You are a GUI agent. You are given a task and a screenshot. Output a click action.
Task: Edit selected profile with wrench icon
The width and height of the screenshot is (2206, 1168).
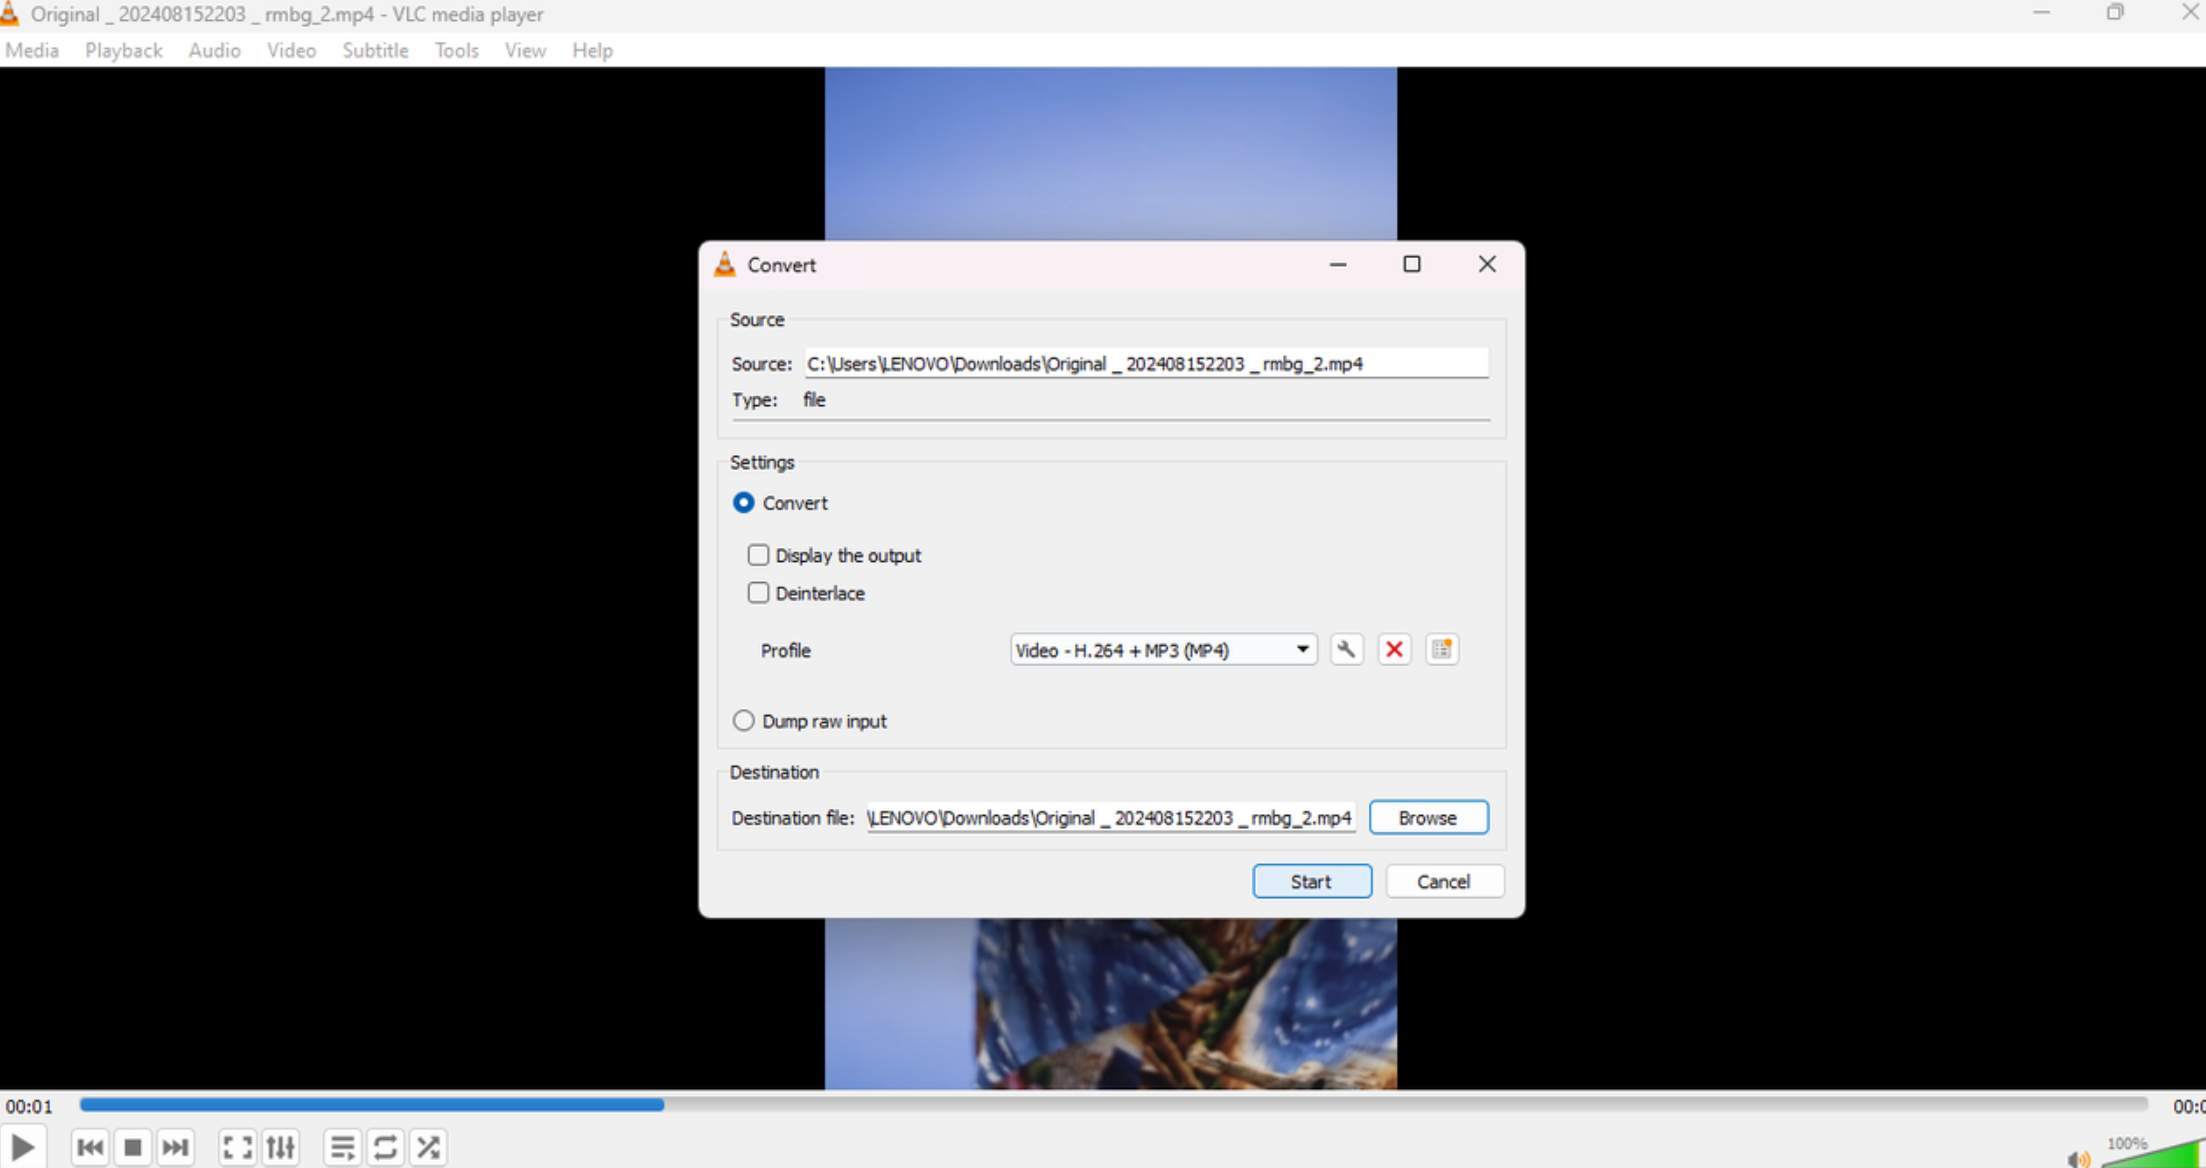(1346, 650)
